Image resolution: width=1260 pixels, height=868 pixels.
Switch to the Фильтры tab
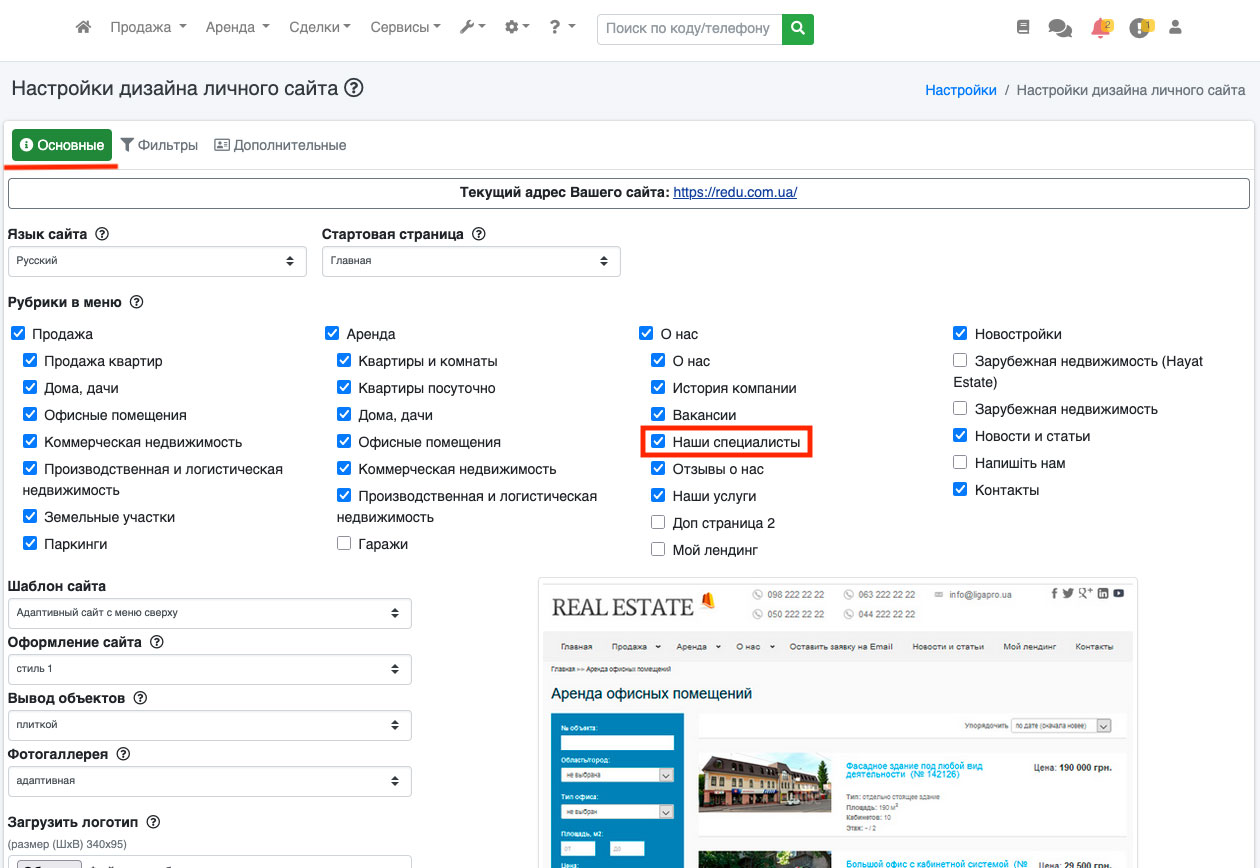coord(159,145)
